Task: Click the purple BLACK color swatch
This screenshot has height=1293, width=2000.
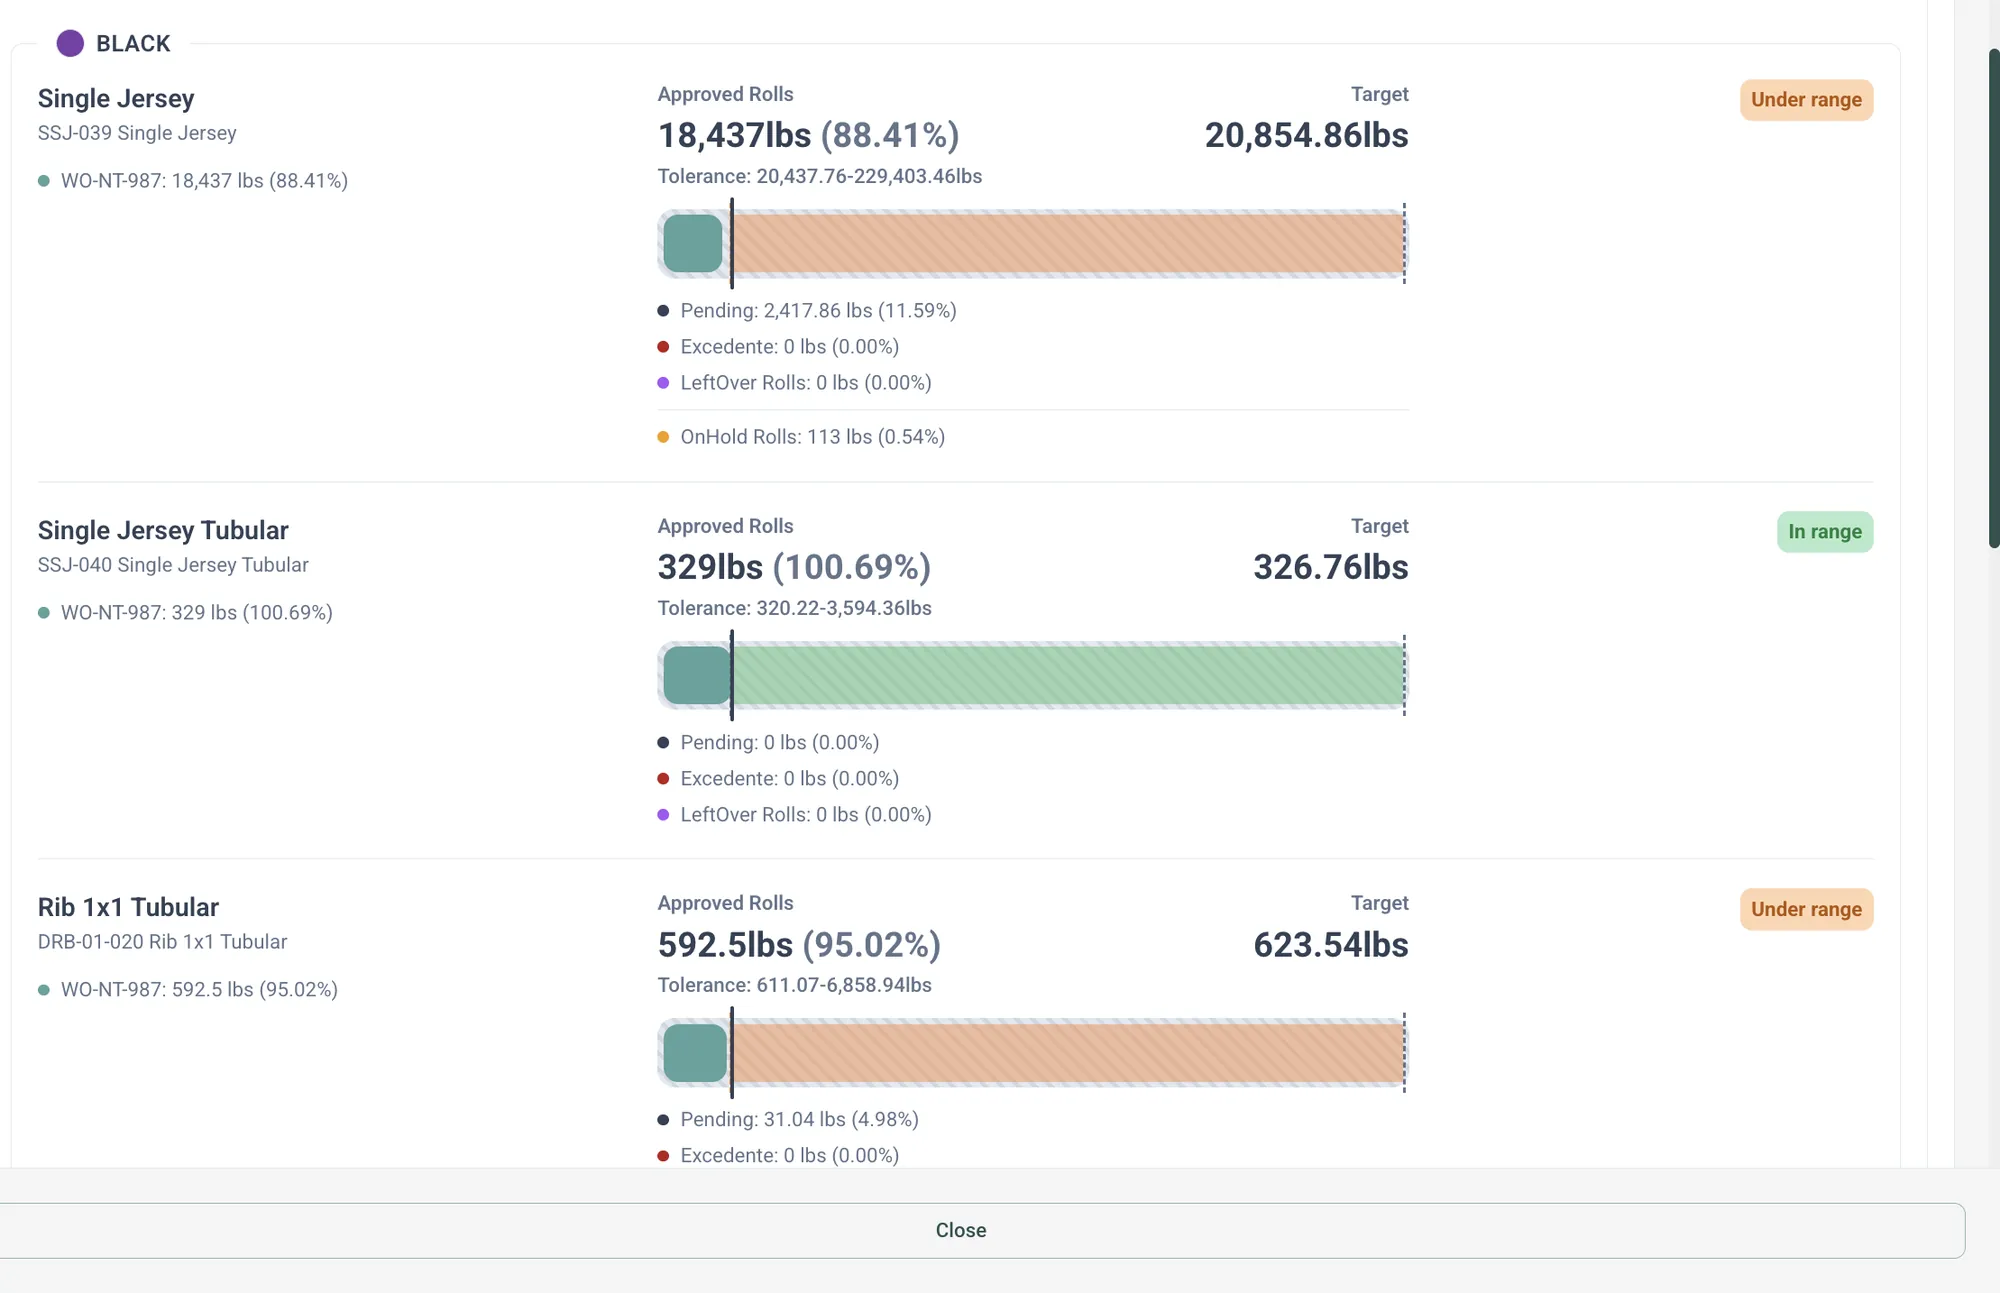Action: tap(70, 43)
